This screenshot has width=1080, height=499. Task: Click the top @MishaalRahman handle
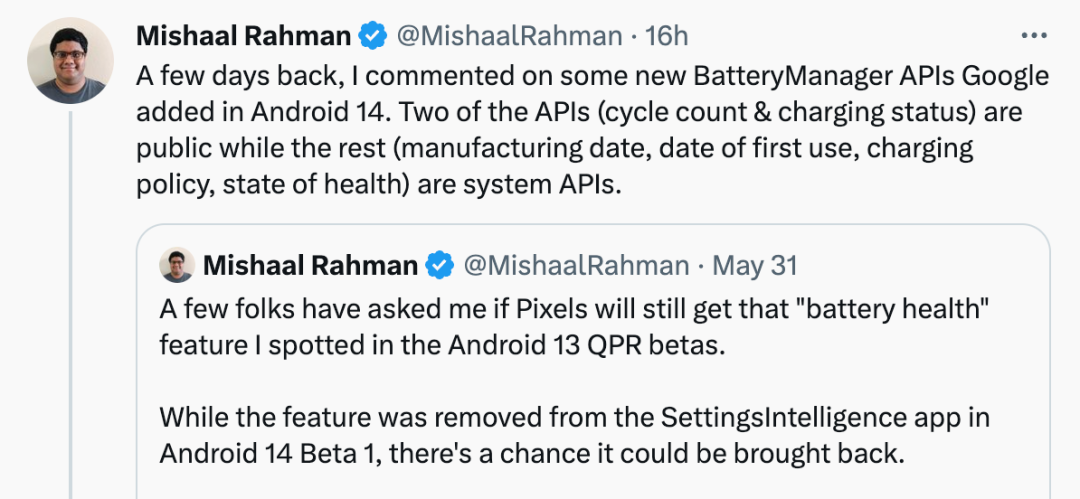[510, 37]
